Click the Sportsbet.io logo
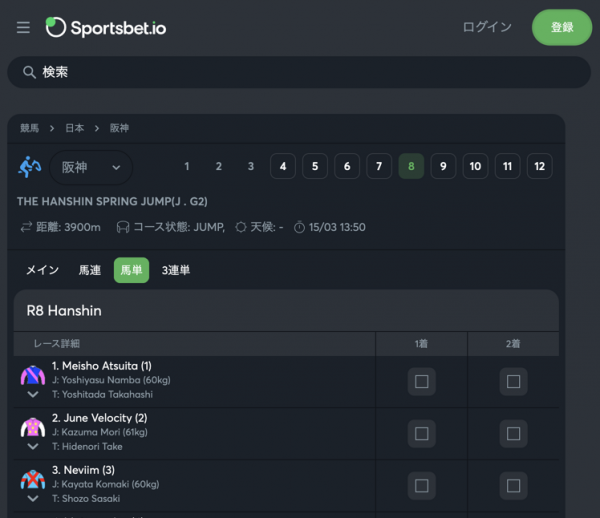 point(106,28)
